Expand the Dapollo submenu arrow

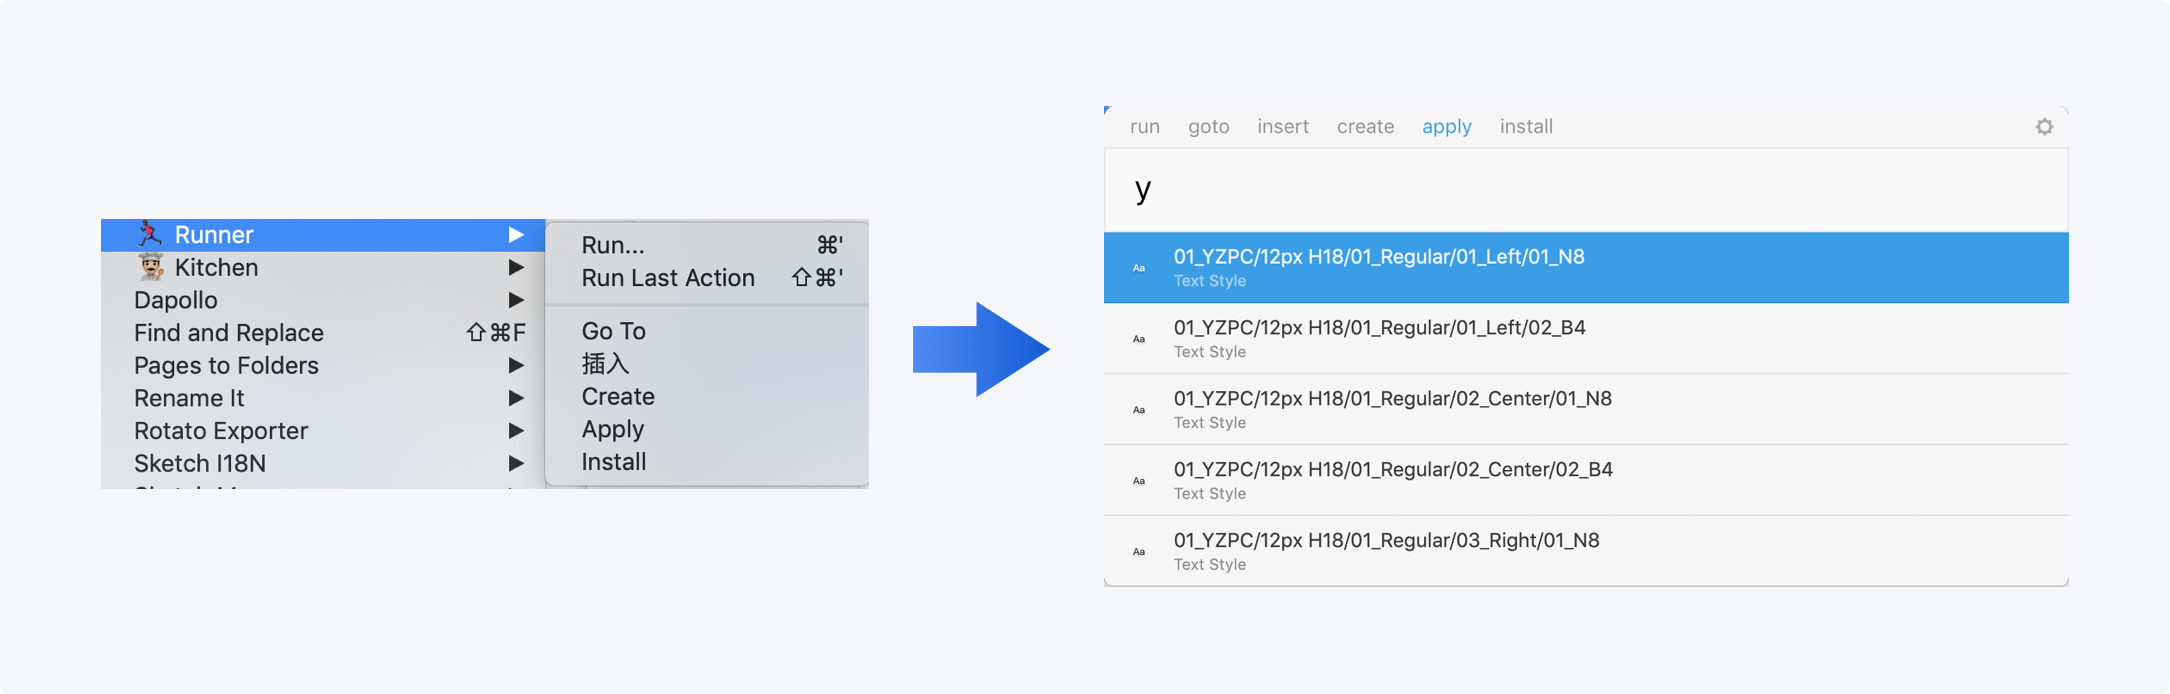pyautogui.click(x=516, y=300)
